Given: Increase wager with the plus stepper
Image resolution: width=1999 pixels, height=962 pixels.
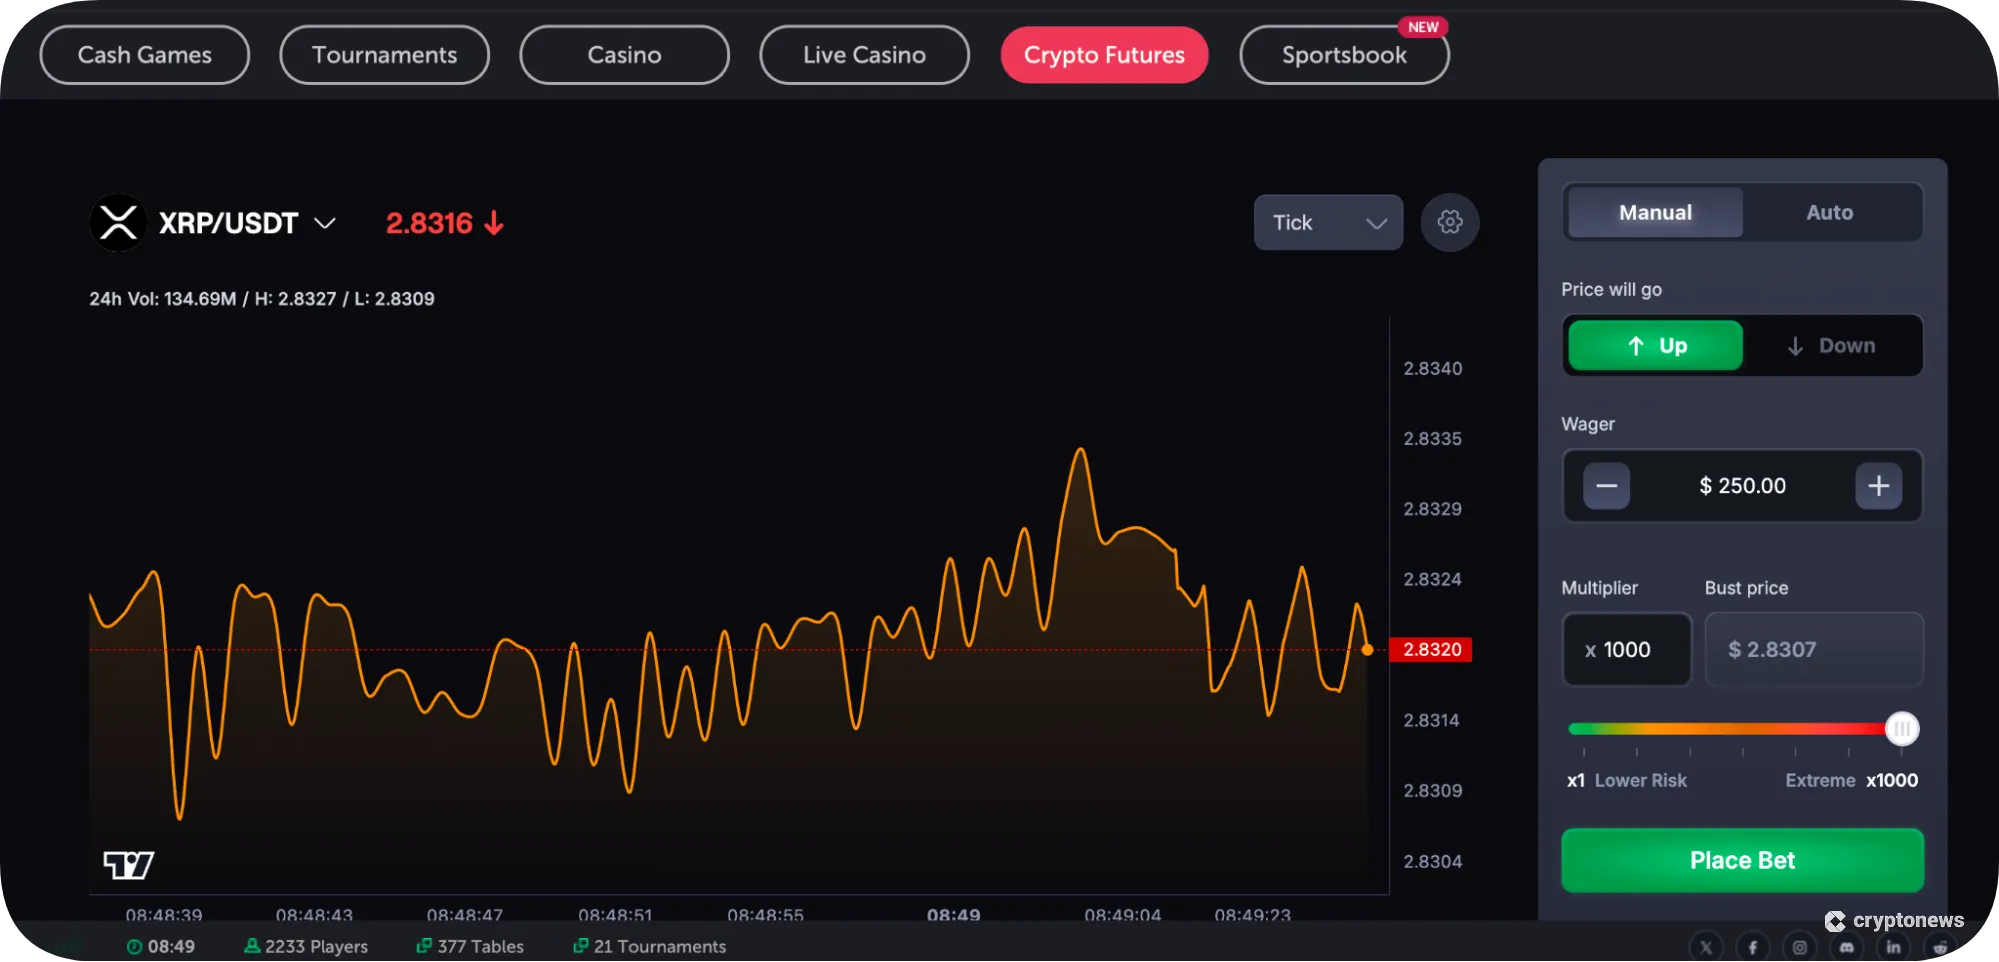Looking at the screenshot, I should (x=1877, y=486).
